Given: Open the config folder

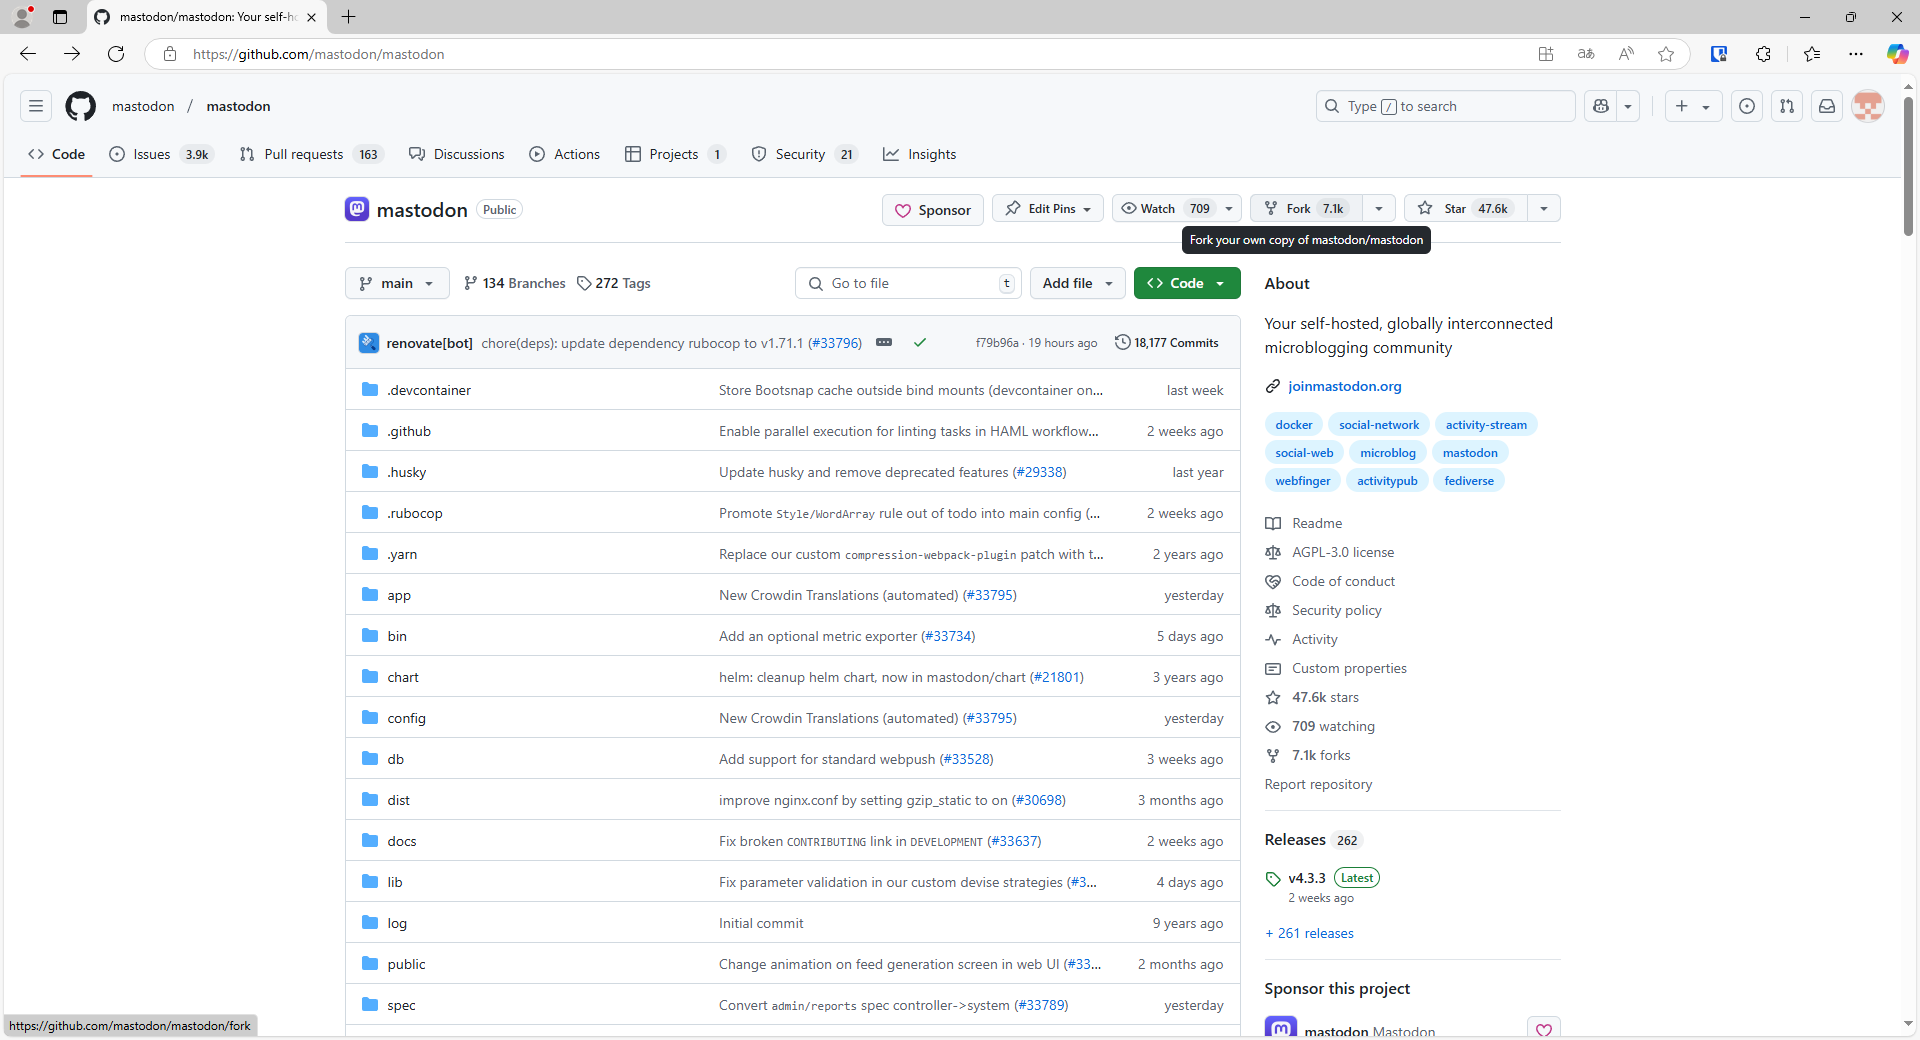Looking at the screenshot, I should 406,718.
